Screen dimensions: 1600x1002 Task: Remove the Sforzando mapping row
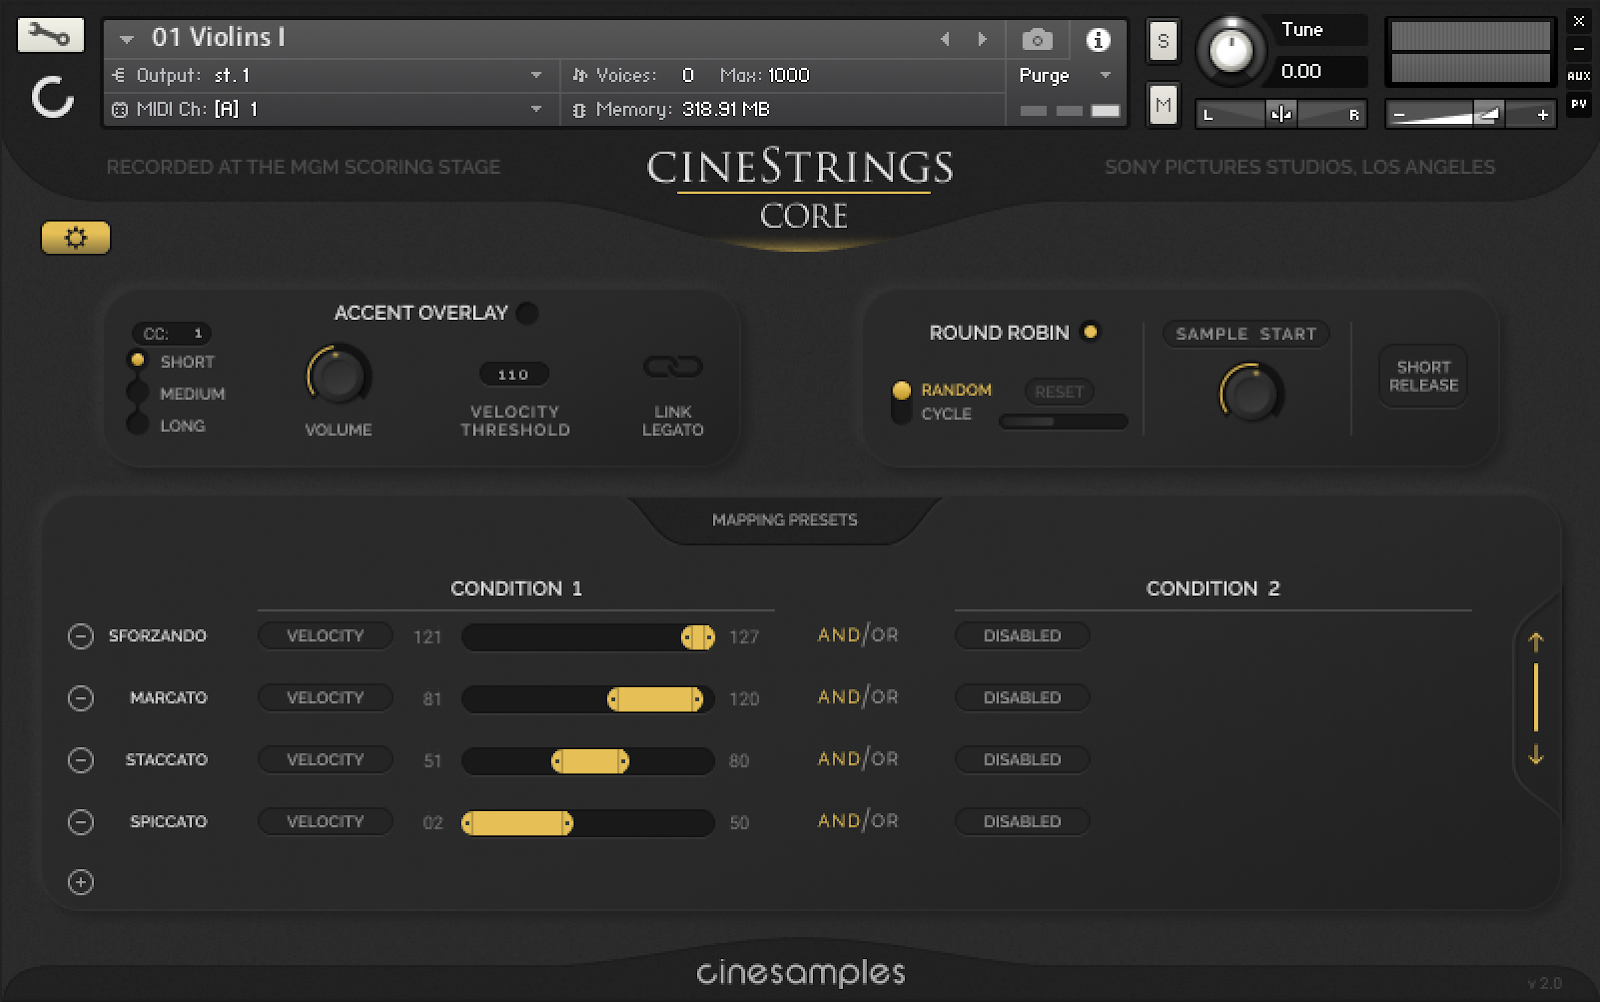coord(80,636)
